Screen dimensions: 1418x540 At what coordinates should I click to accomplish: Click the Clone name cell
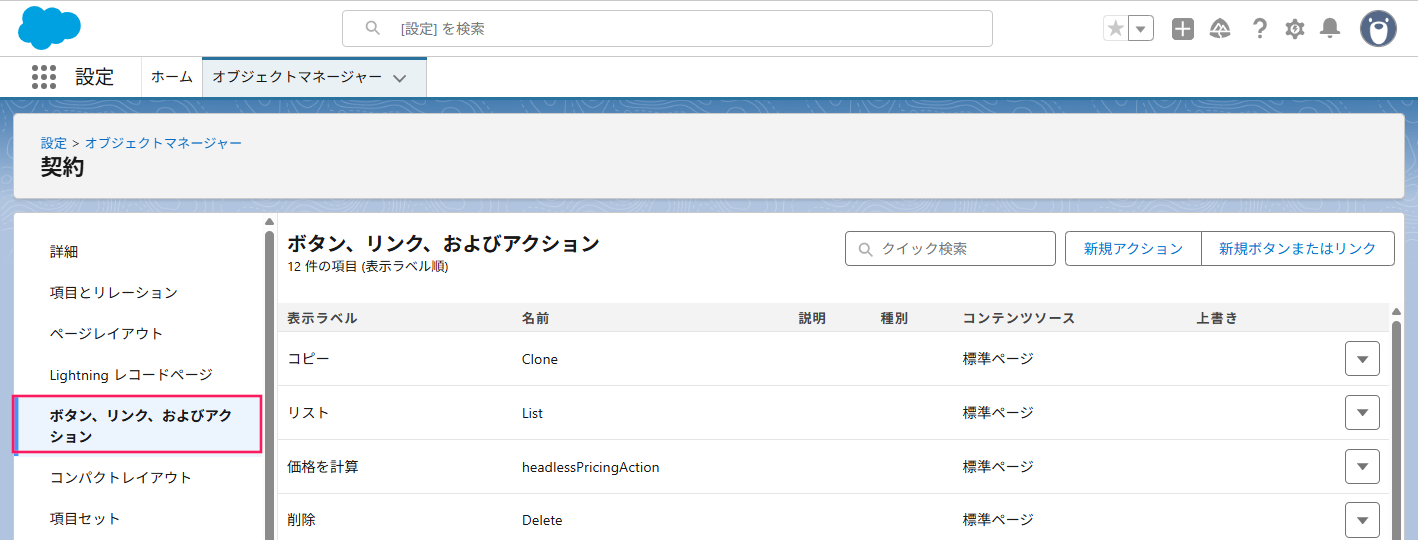click(x=540, y=359)
